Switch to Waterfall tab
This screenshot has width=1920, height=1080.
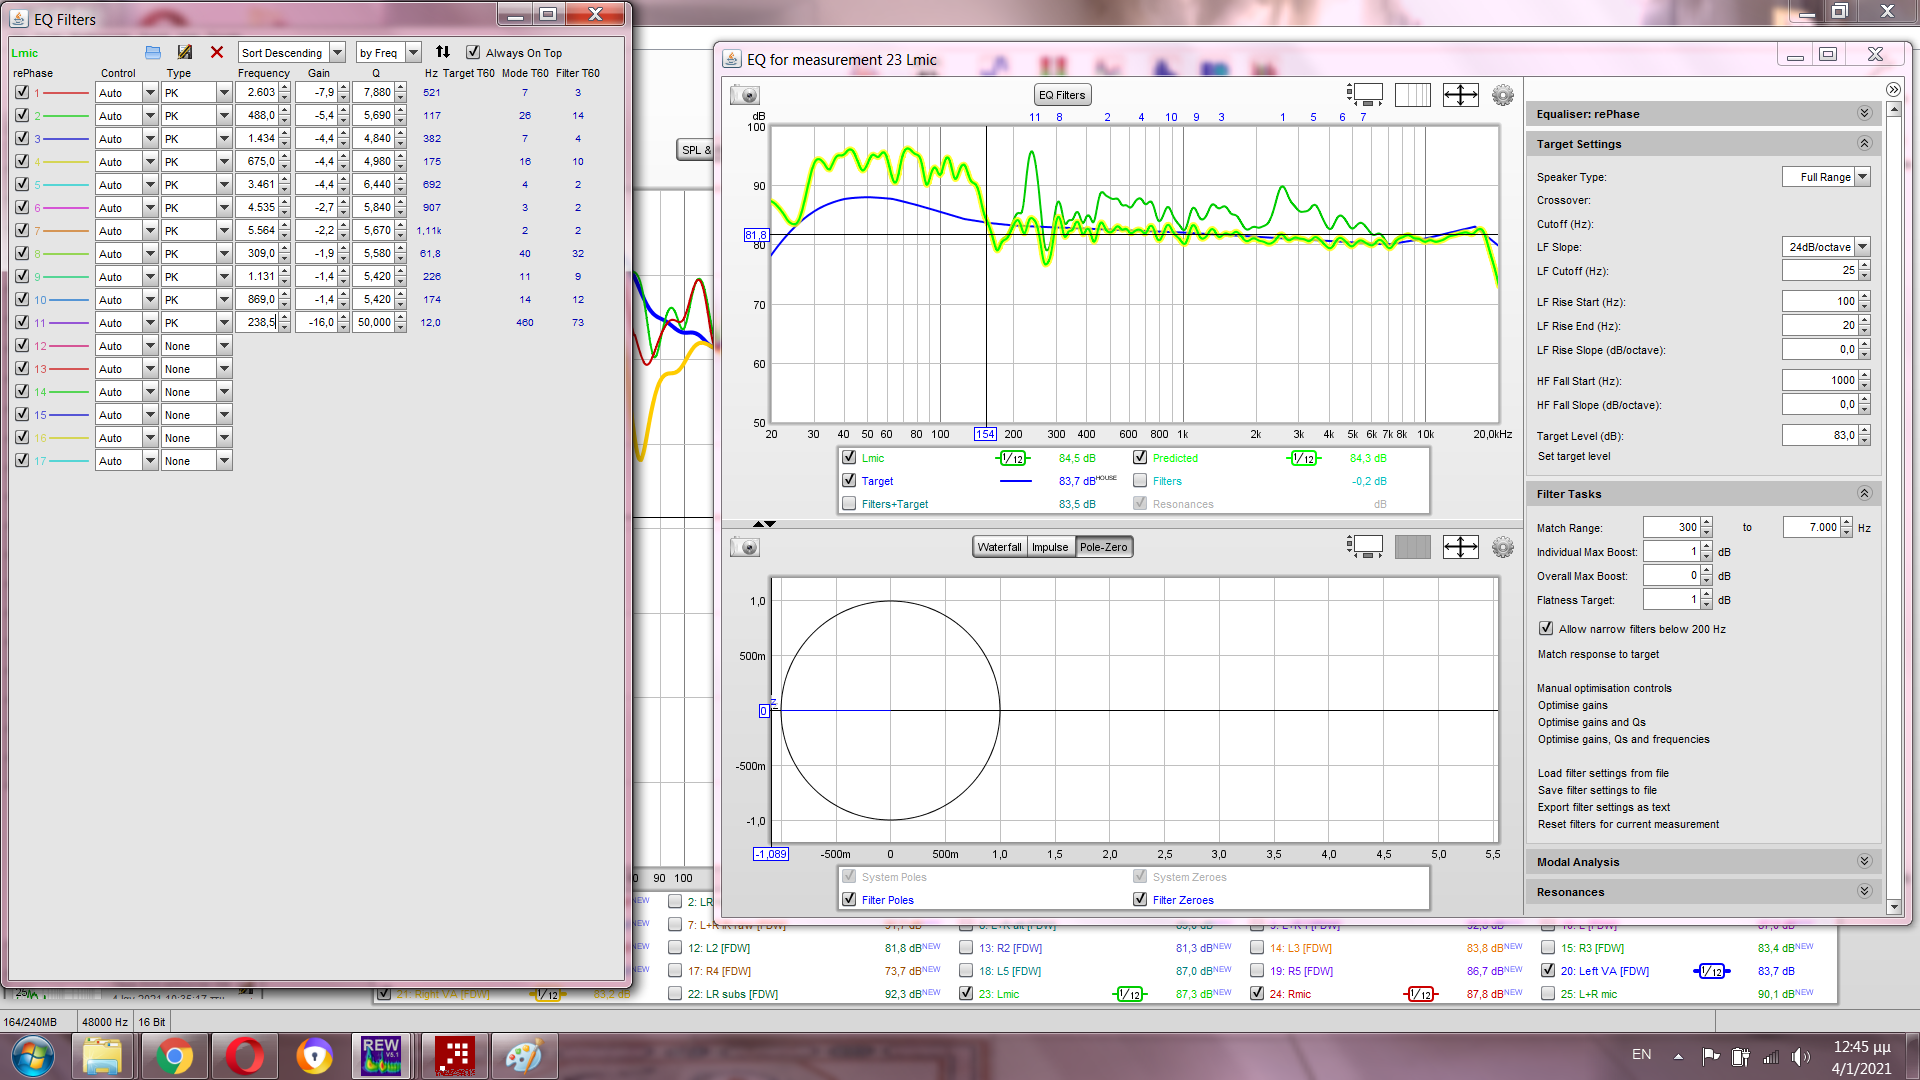[x=999, y=547]
